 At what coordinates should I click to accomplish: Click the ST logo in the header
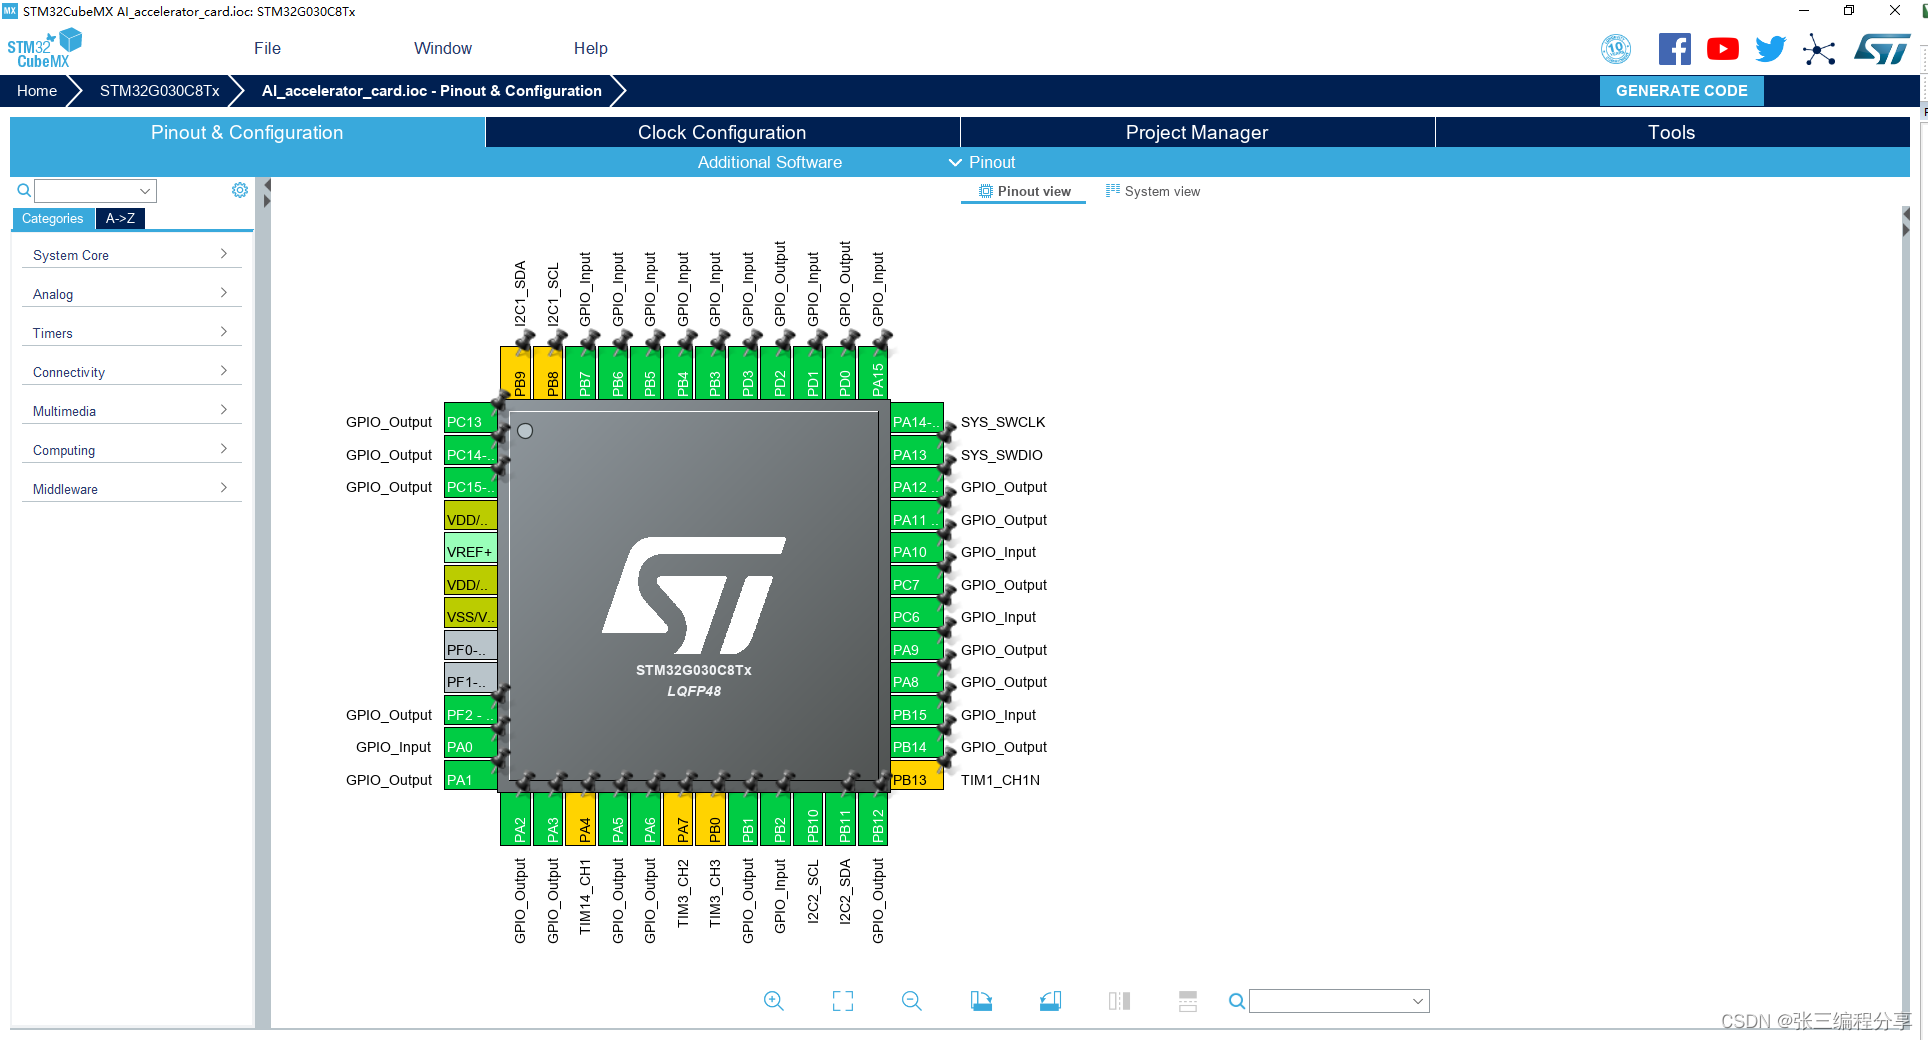[1882, 49]
